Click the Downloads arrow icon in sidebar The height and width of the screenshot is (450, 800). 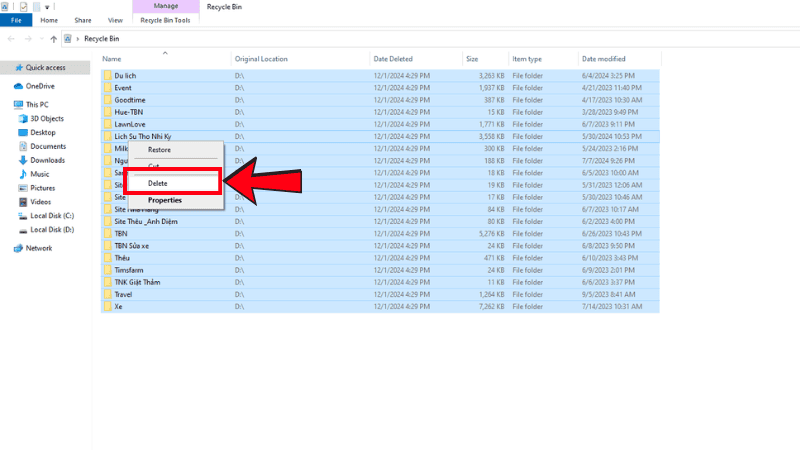pos(22,160)
